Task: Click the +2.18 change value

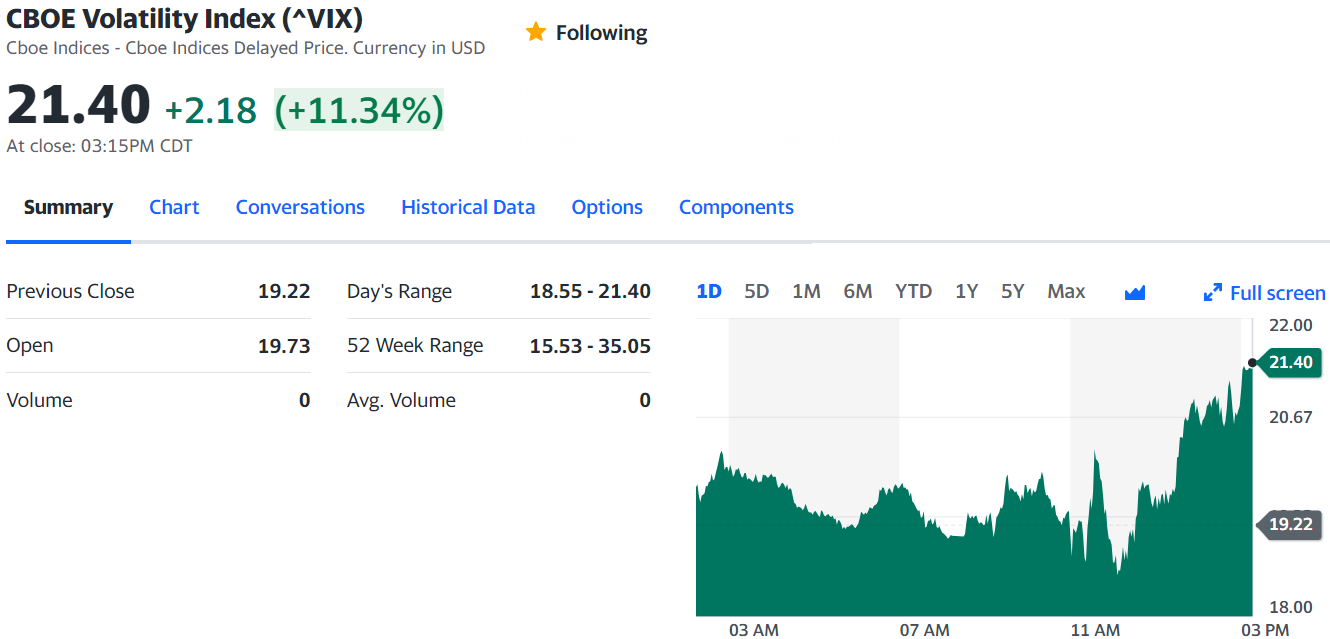Action: (211, 110)
